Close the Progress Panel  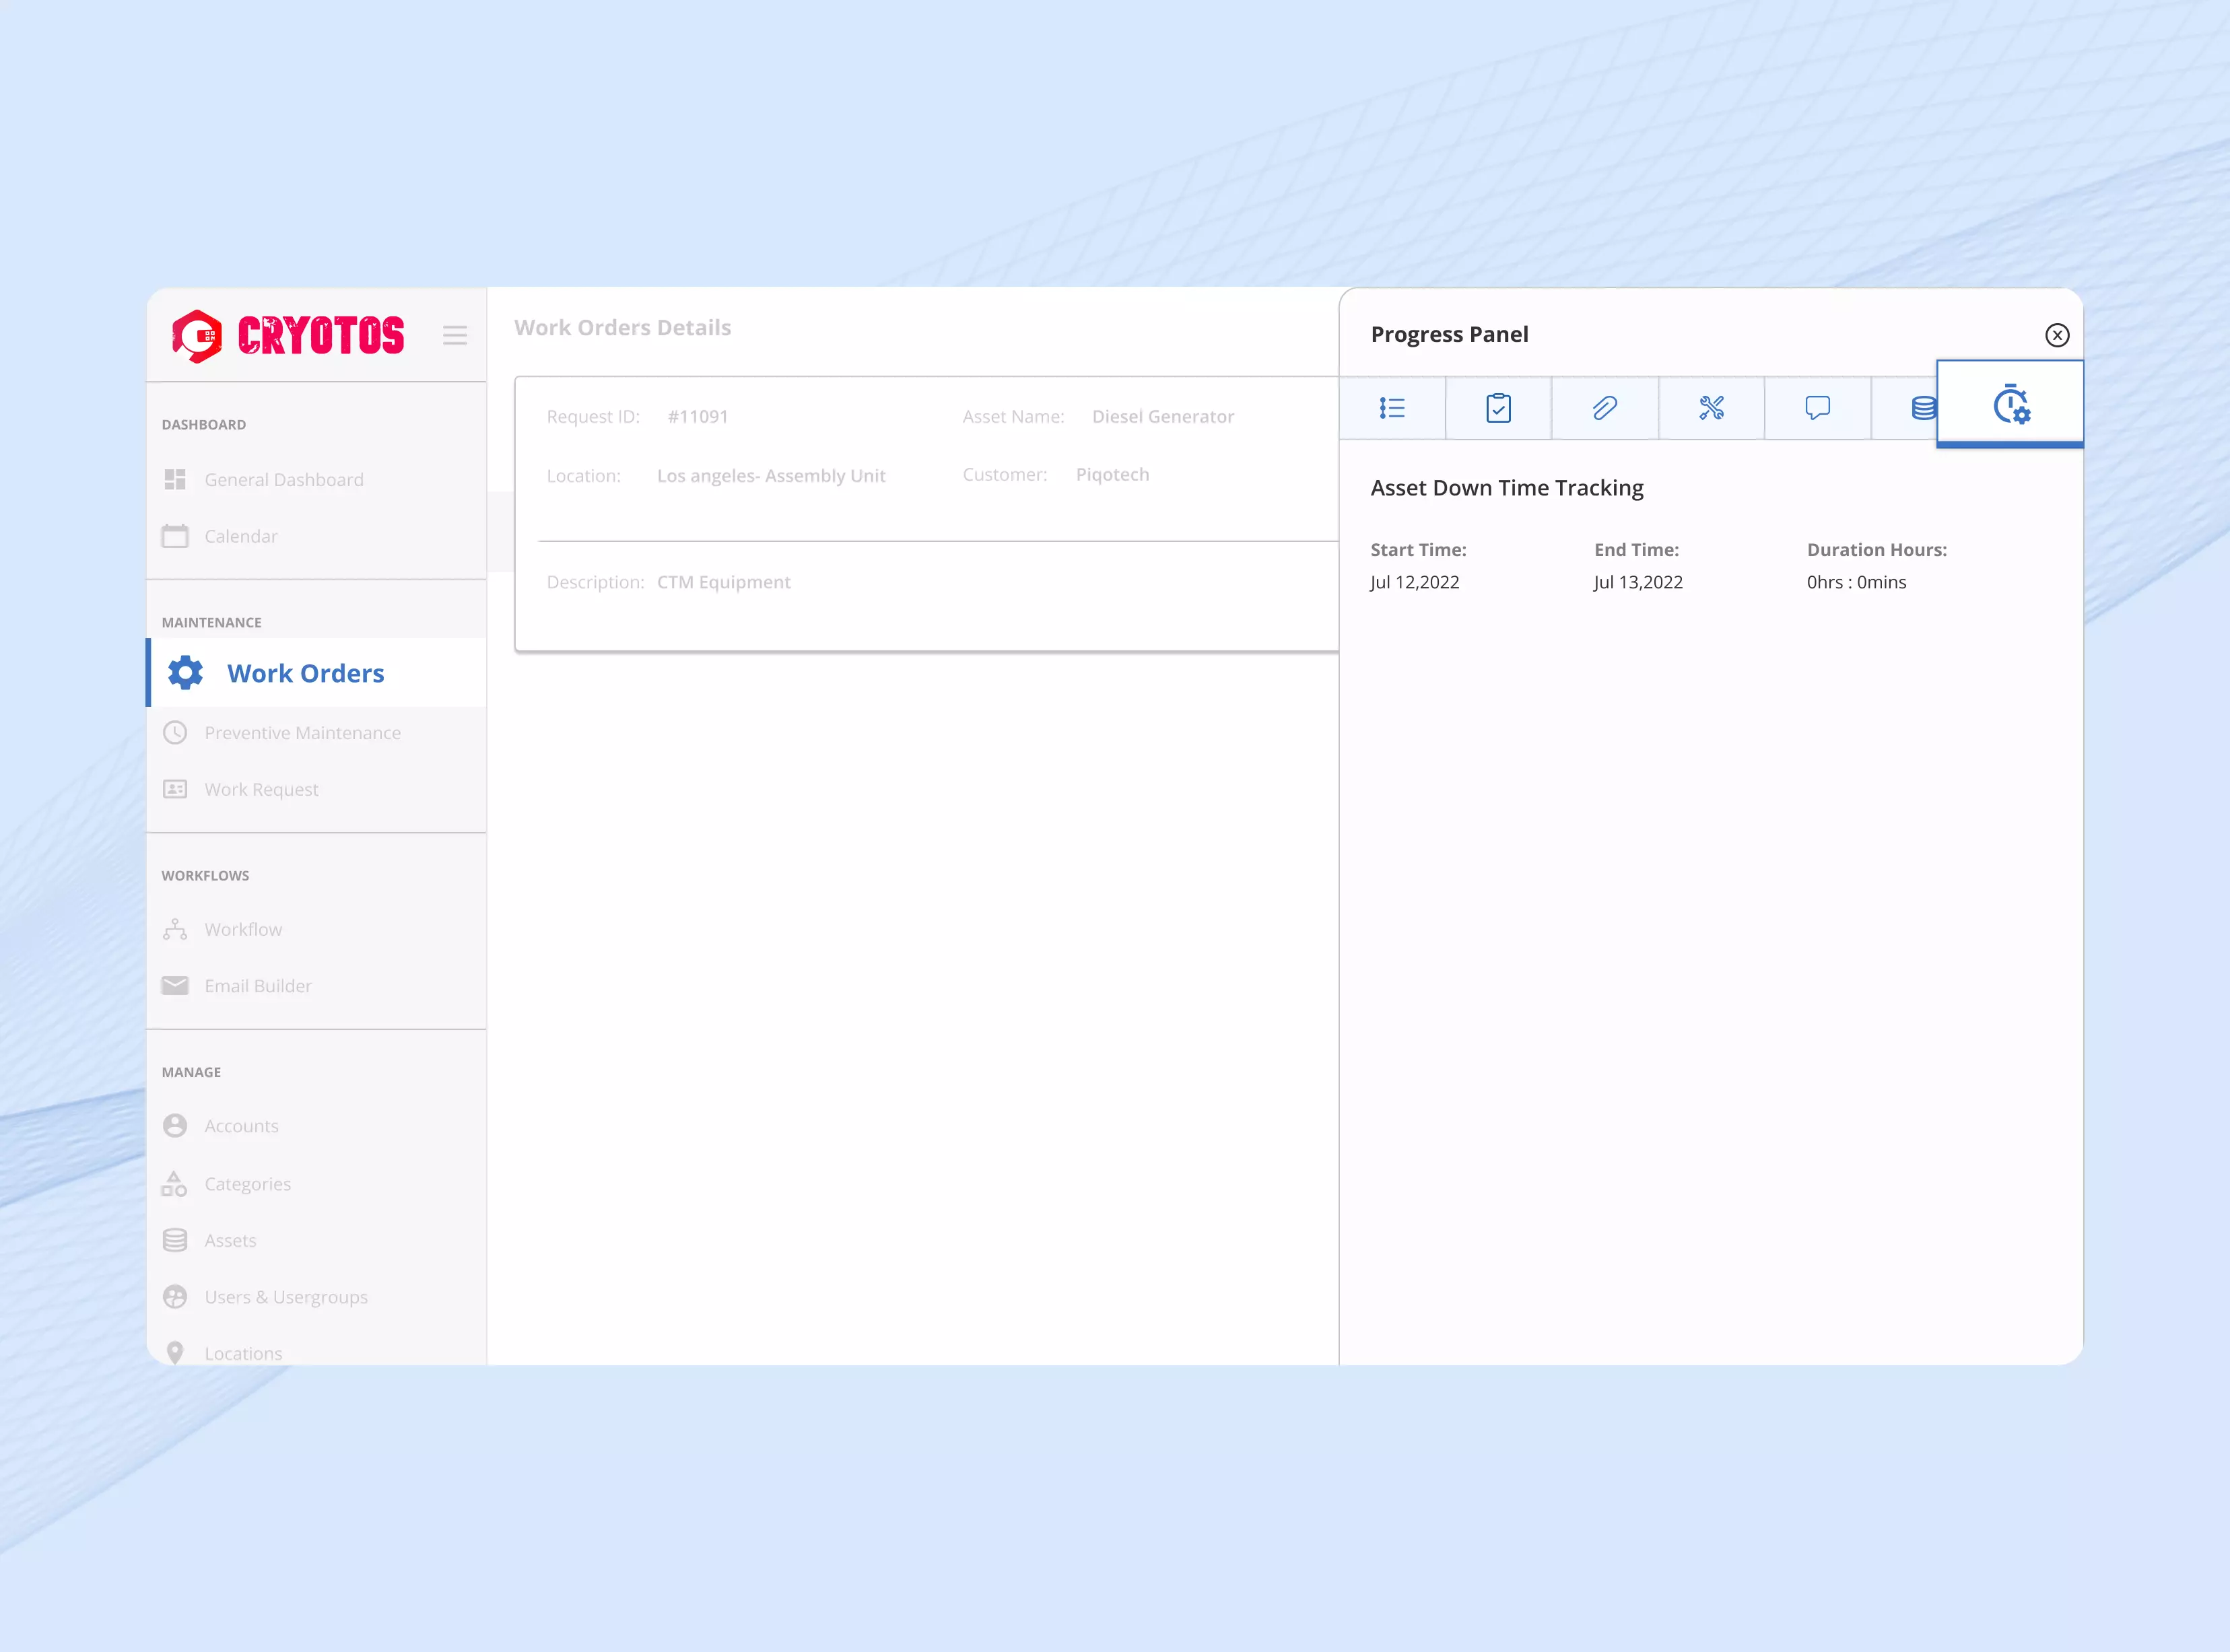click(x=2056, y=335)
